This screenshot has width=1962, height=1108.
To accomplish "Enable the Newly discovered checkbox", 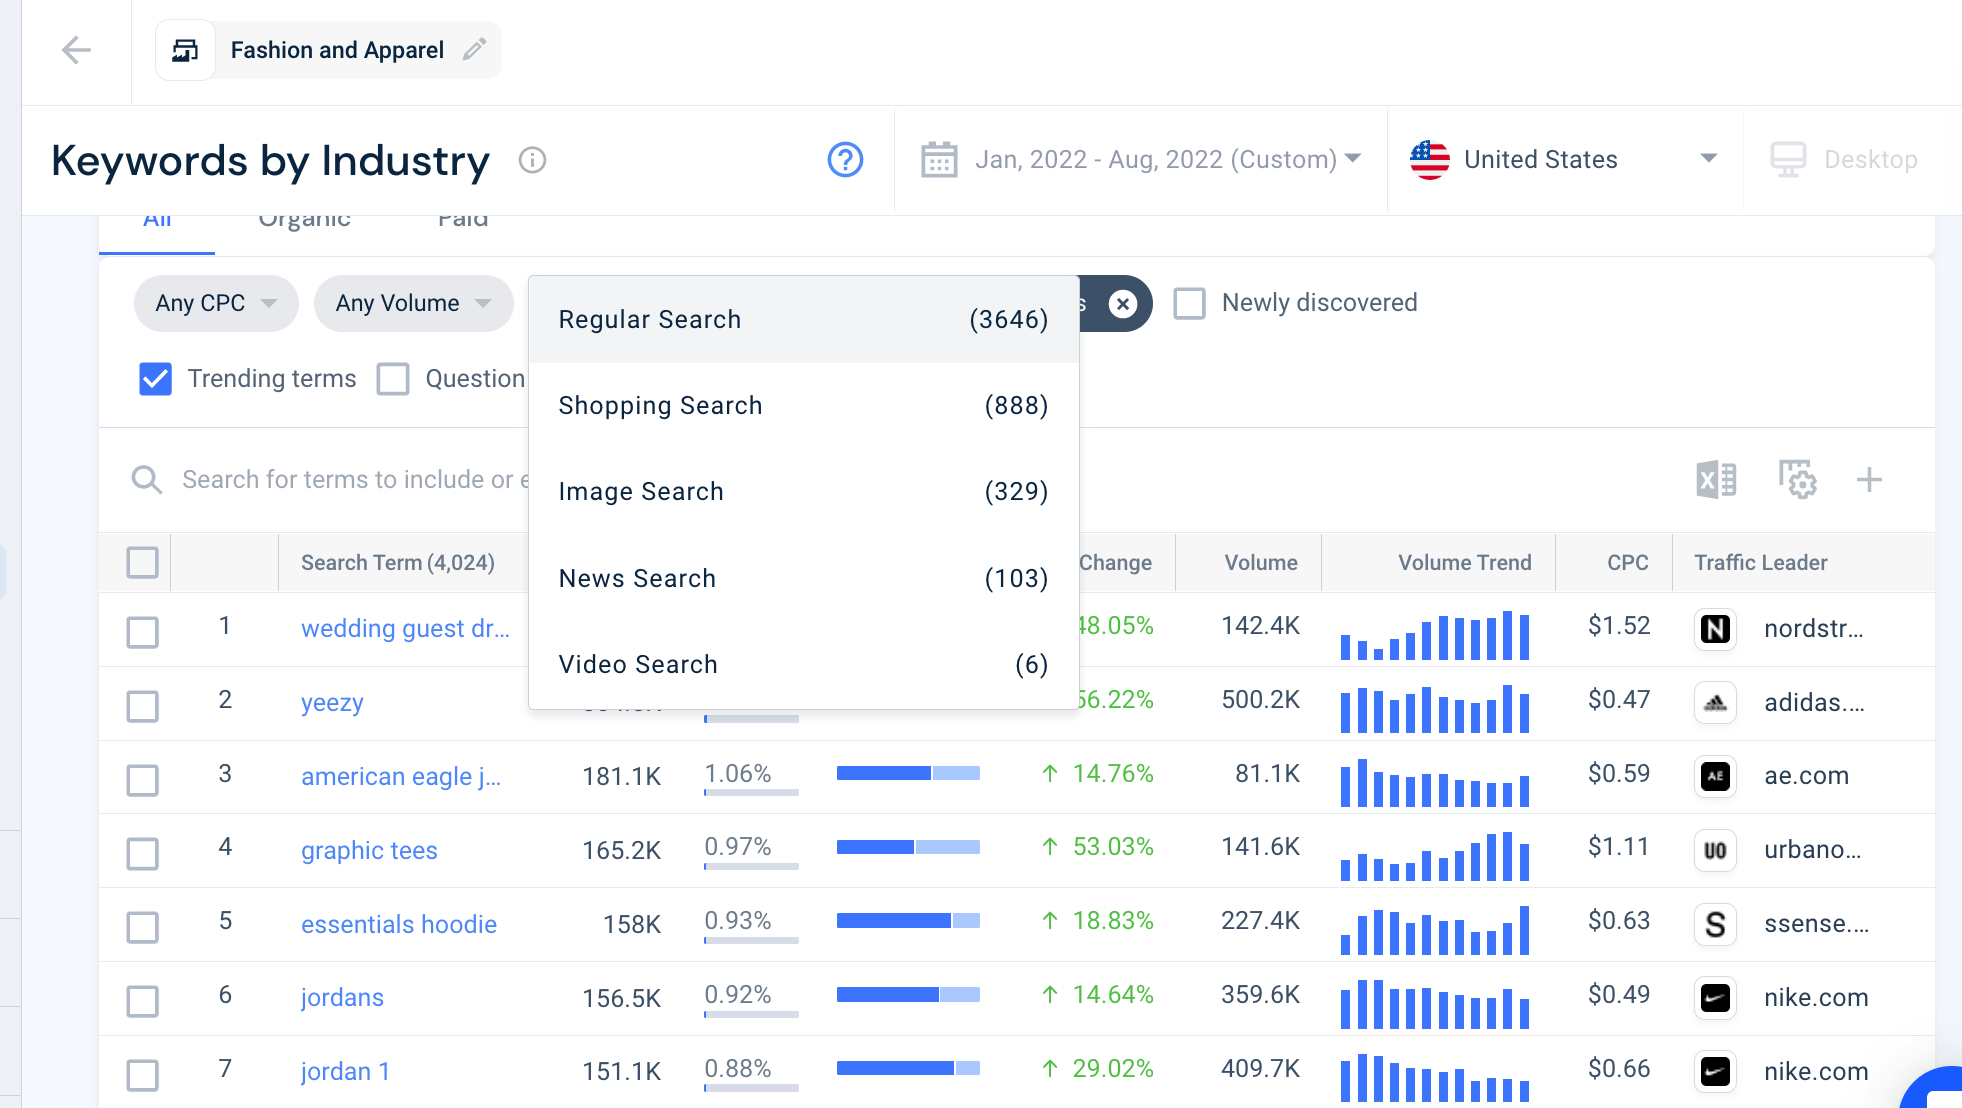I will [1189, 303].
